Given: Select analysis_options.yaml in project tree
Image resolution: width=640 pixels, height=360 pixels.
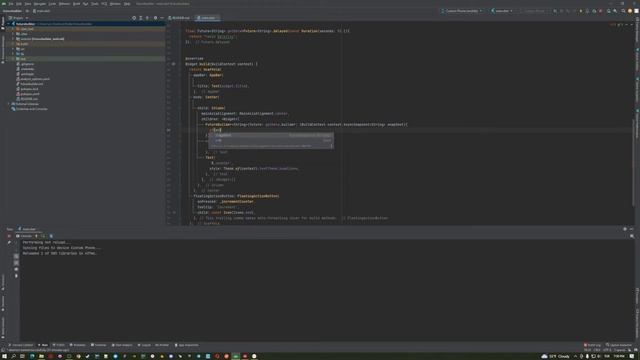Looking at the screenshot, I should pos(35,79).
